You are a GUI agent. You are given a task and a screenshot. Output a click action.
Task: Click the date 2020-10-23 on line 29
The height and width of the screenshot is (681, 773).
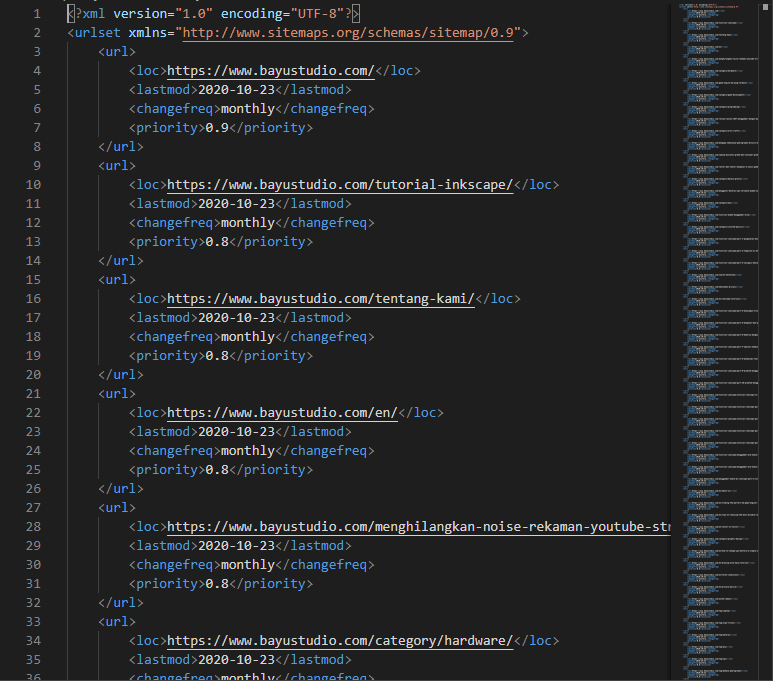(237, 545)
